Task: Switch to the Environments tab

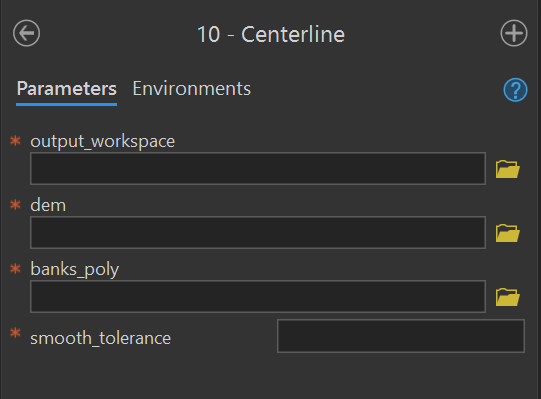Action: pos(191,89)
